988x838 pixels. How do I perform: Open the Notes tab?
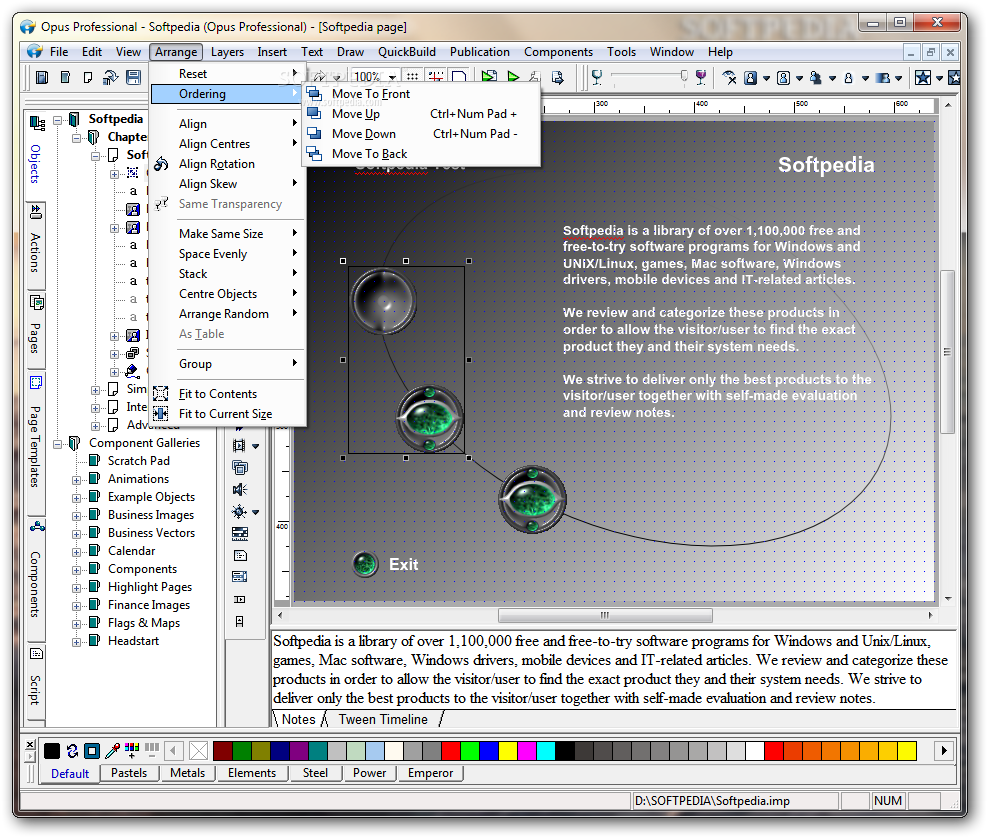(x=299, y=720)
